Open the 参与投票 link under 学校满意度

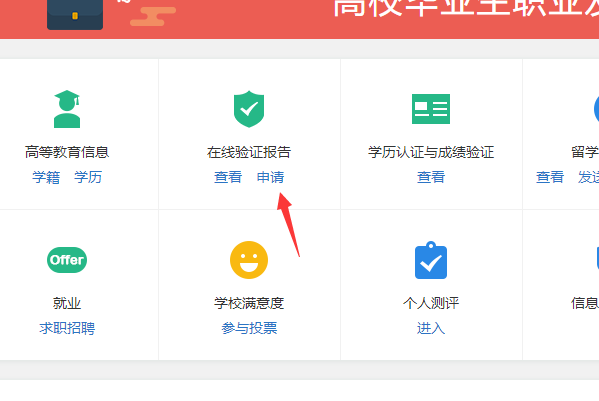[249, 328]
